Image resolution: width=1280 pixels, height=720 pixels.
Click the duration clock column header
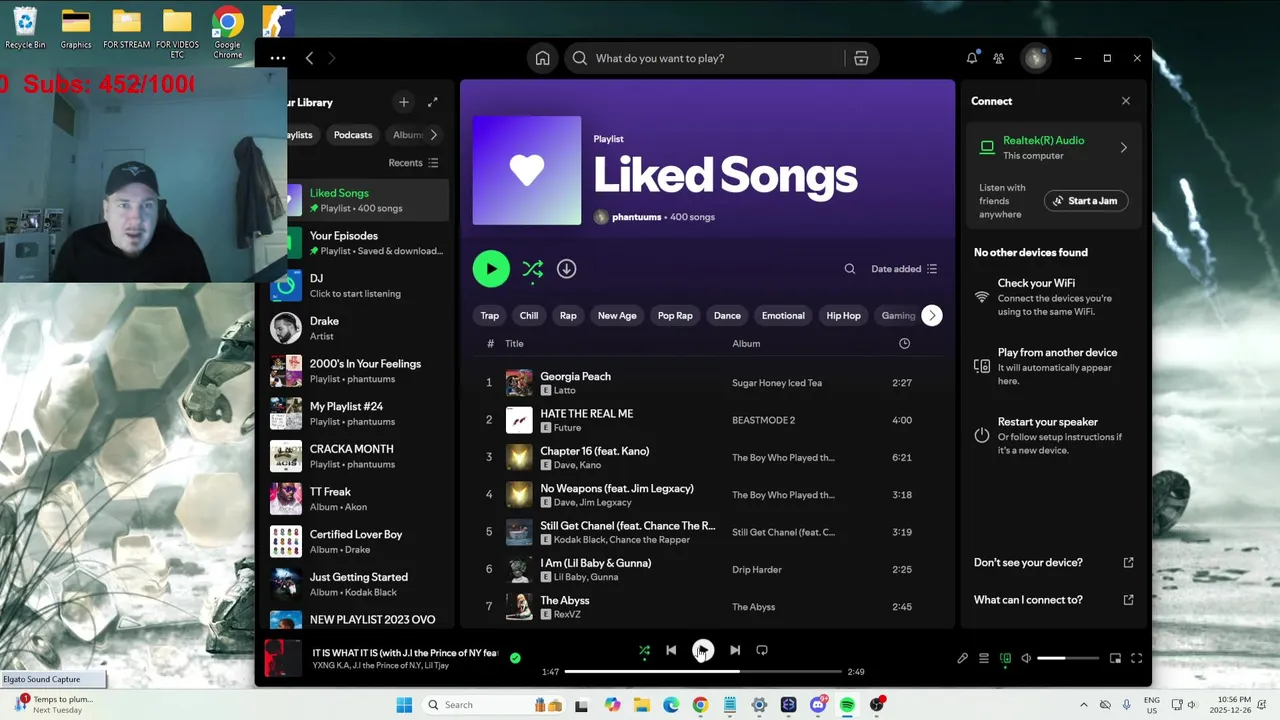point(904,343)
